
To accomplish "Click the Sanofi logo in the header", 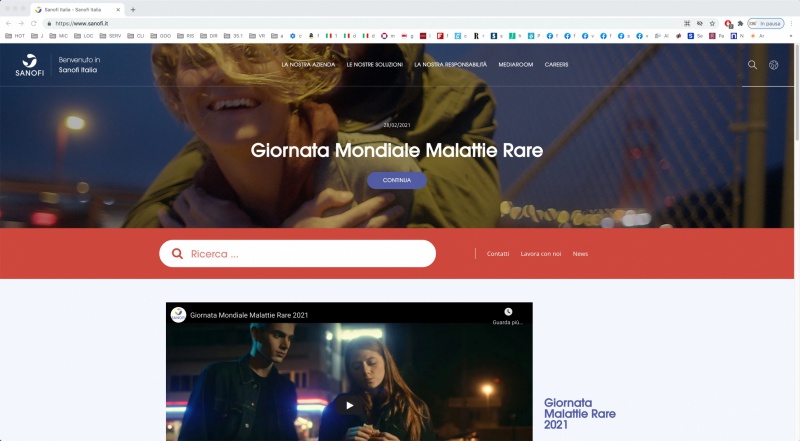I will (x=29, y=65).
